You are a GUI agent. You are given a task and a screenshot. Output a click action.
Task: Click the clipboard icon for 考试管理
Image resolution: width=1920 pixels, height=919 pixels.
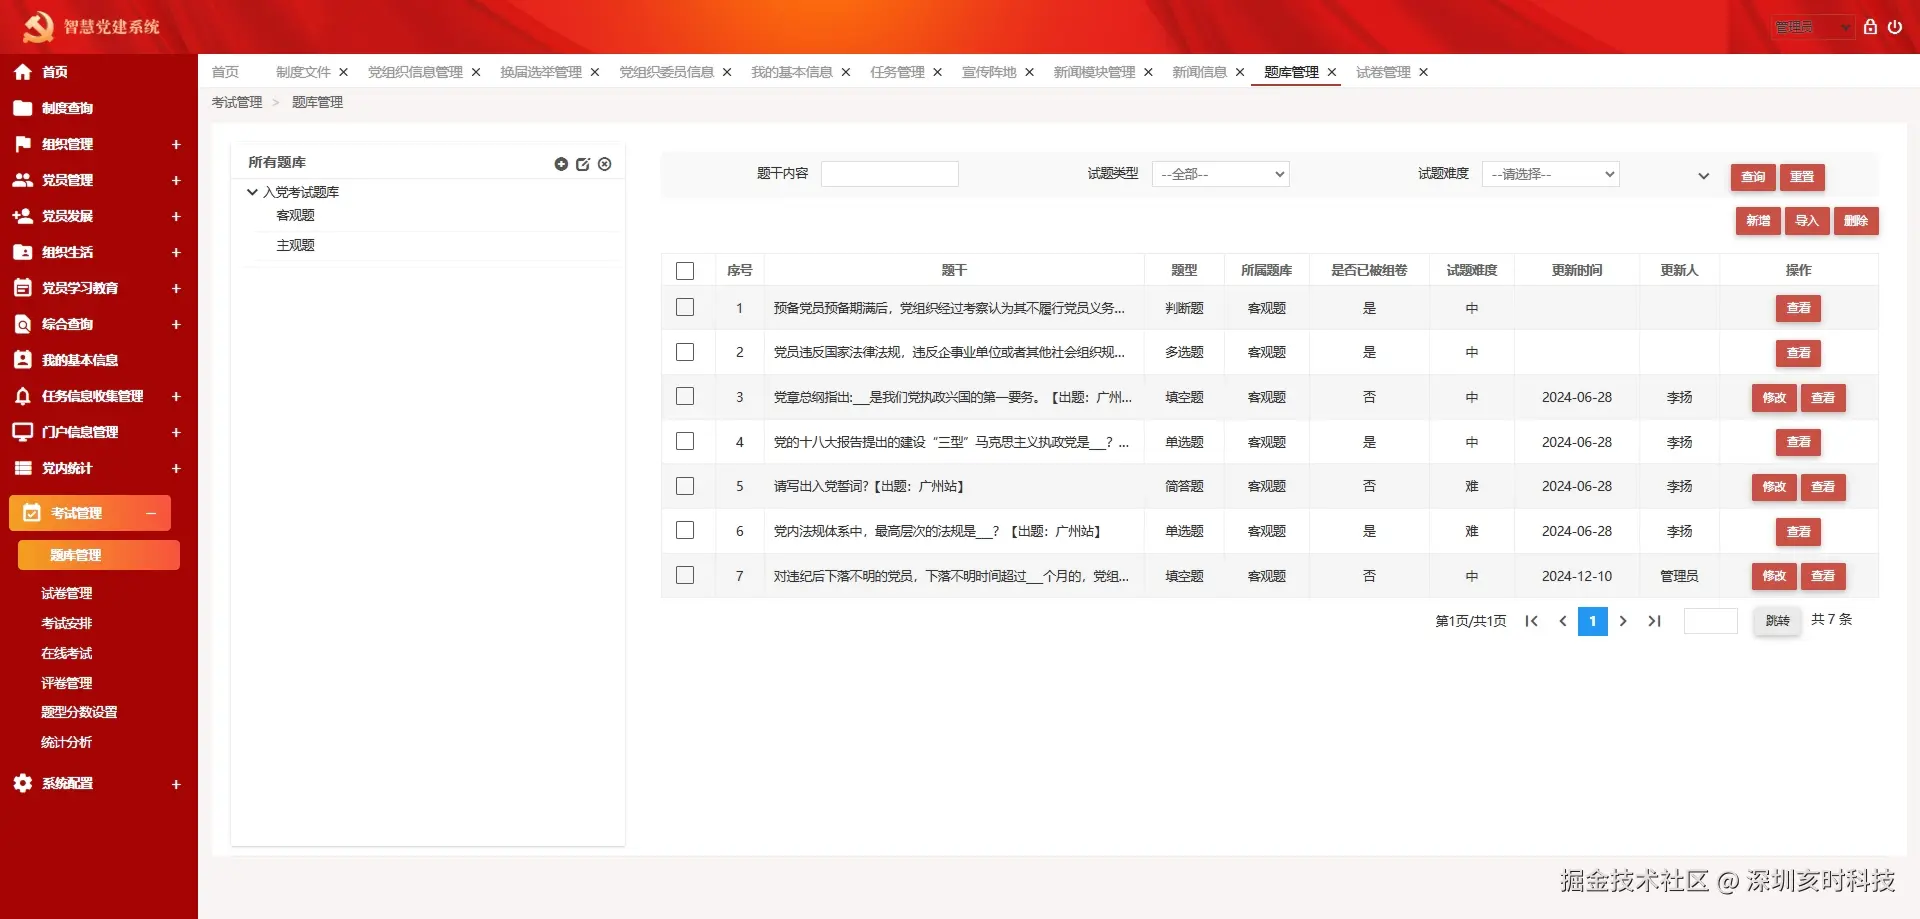click(x=32, y=513)
